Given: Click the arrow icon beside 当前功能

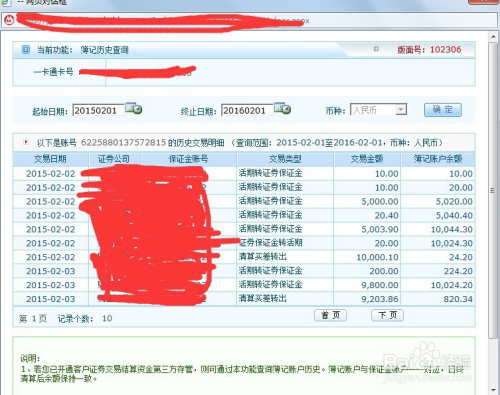Looking at the screenshot, I should pos(26,50).
